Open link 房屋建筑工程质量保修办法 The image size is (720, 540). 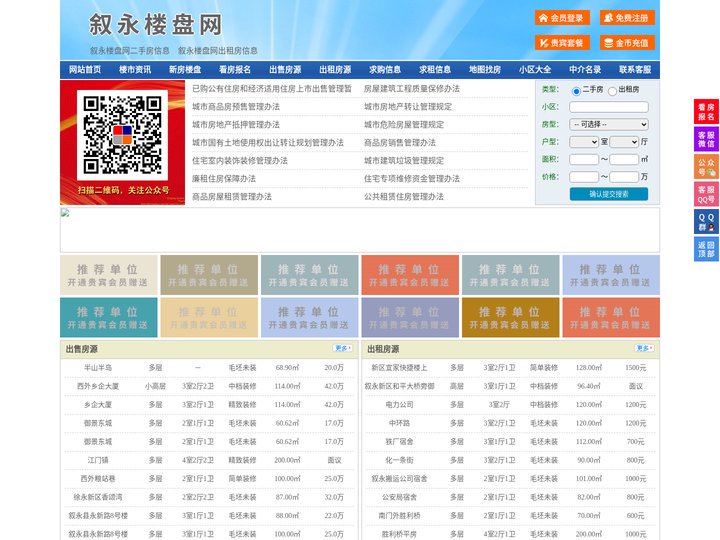pyautogui.click(x=412, y=89)
